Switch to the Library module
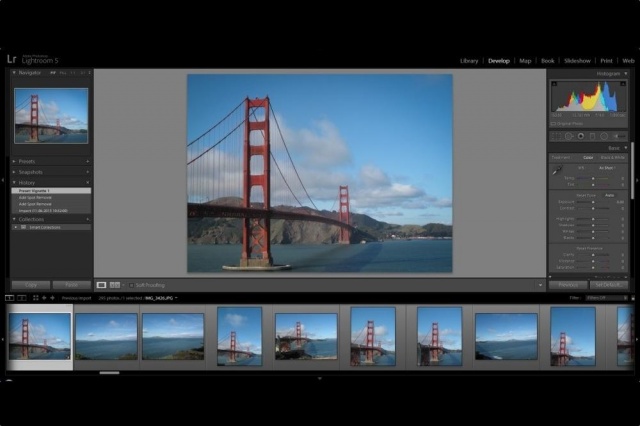 [x=469, y=61]
